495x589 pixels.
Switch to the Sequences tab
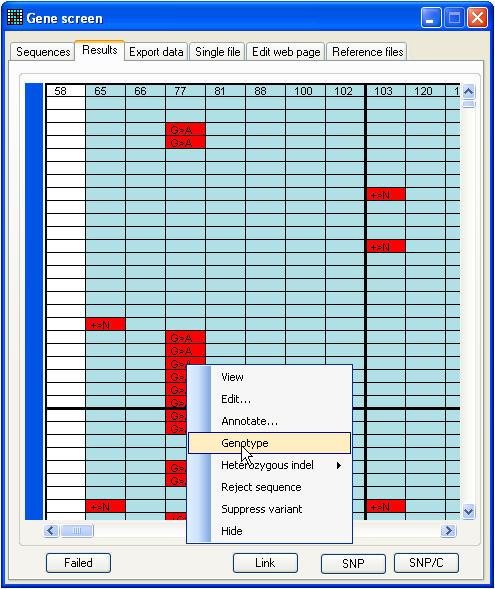tap(43, 51)
